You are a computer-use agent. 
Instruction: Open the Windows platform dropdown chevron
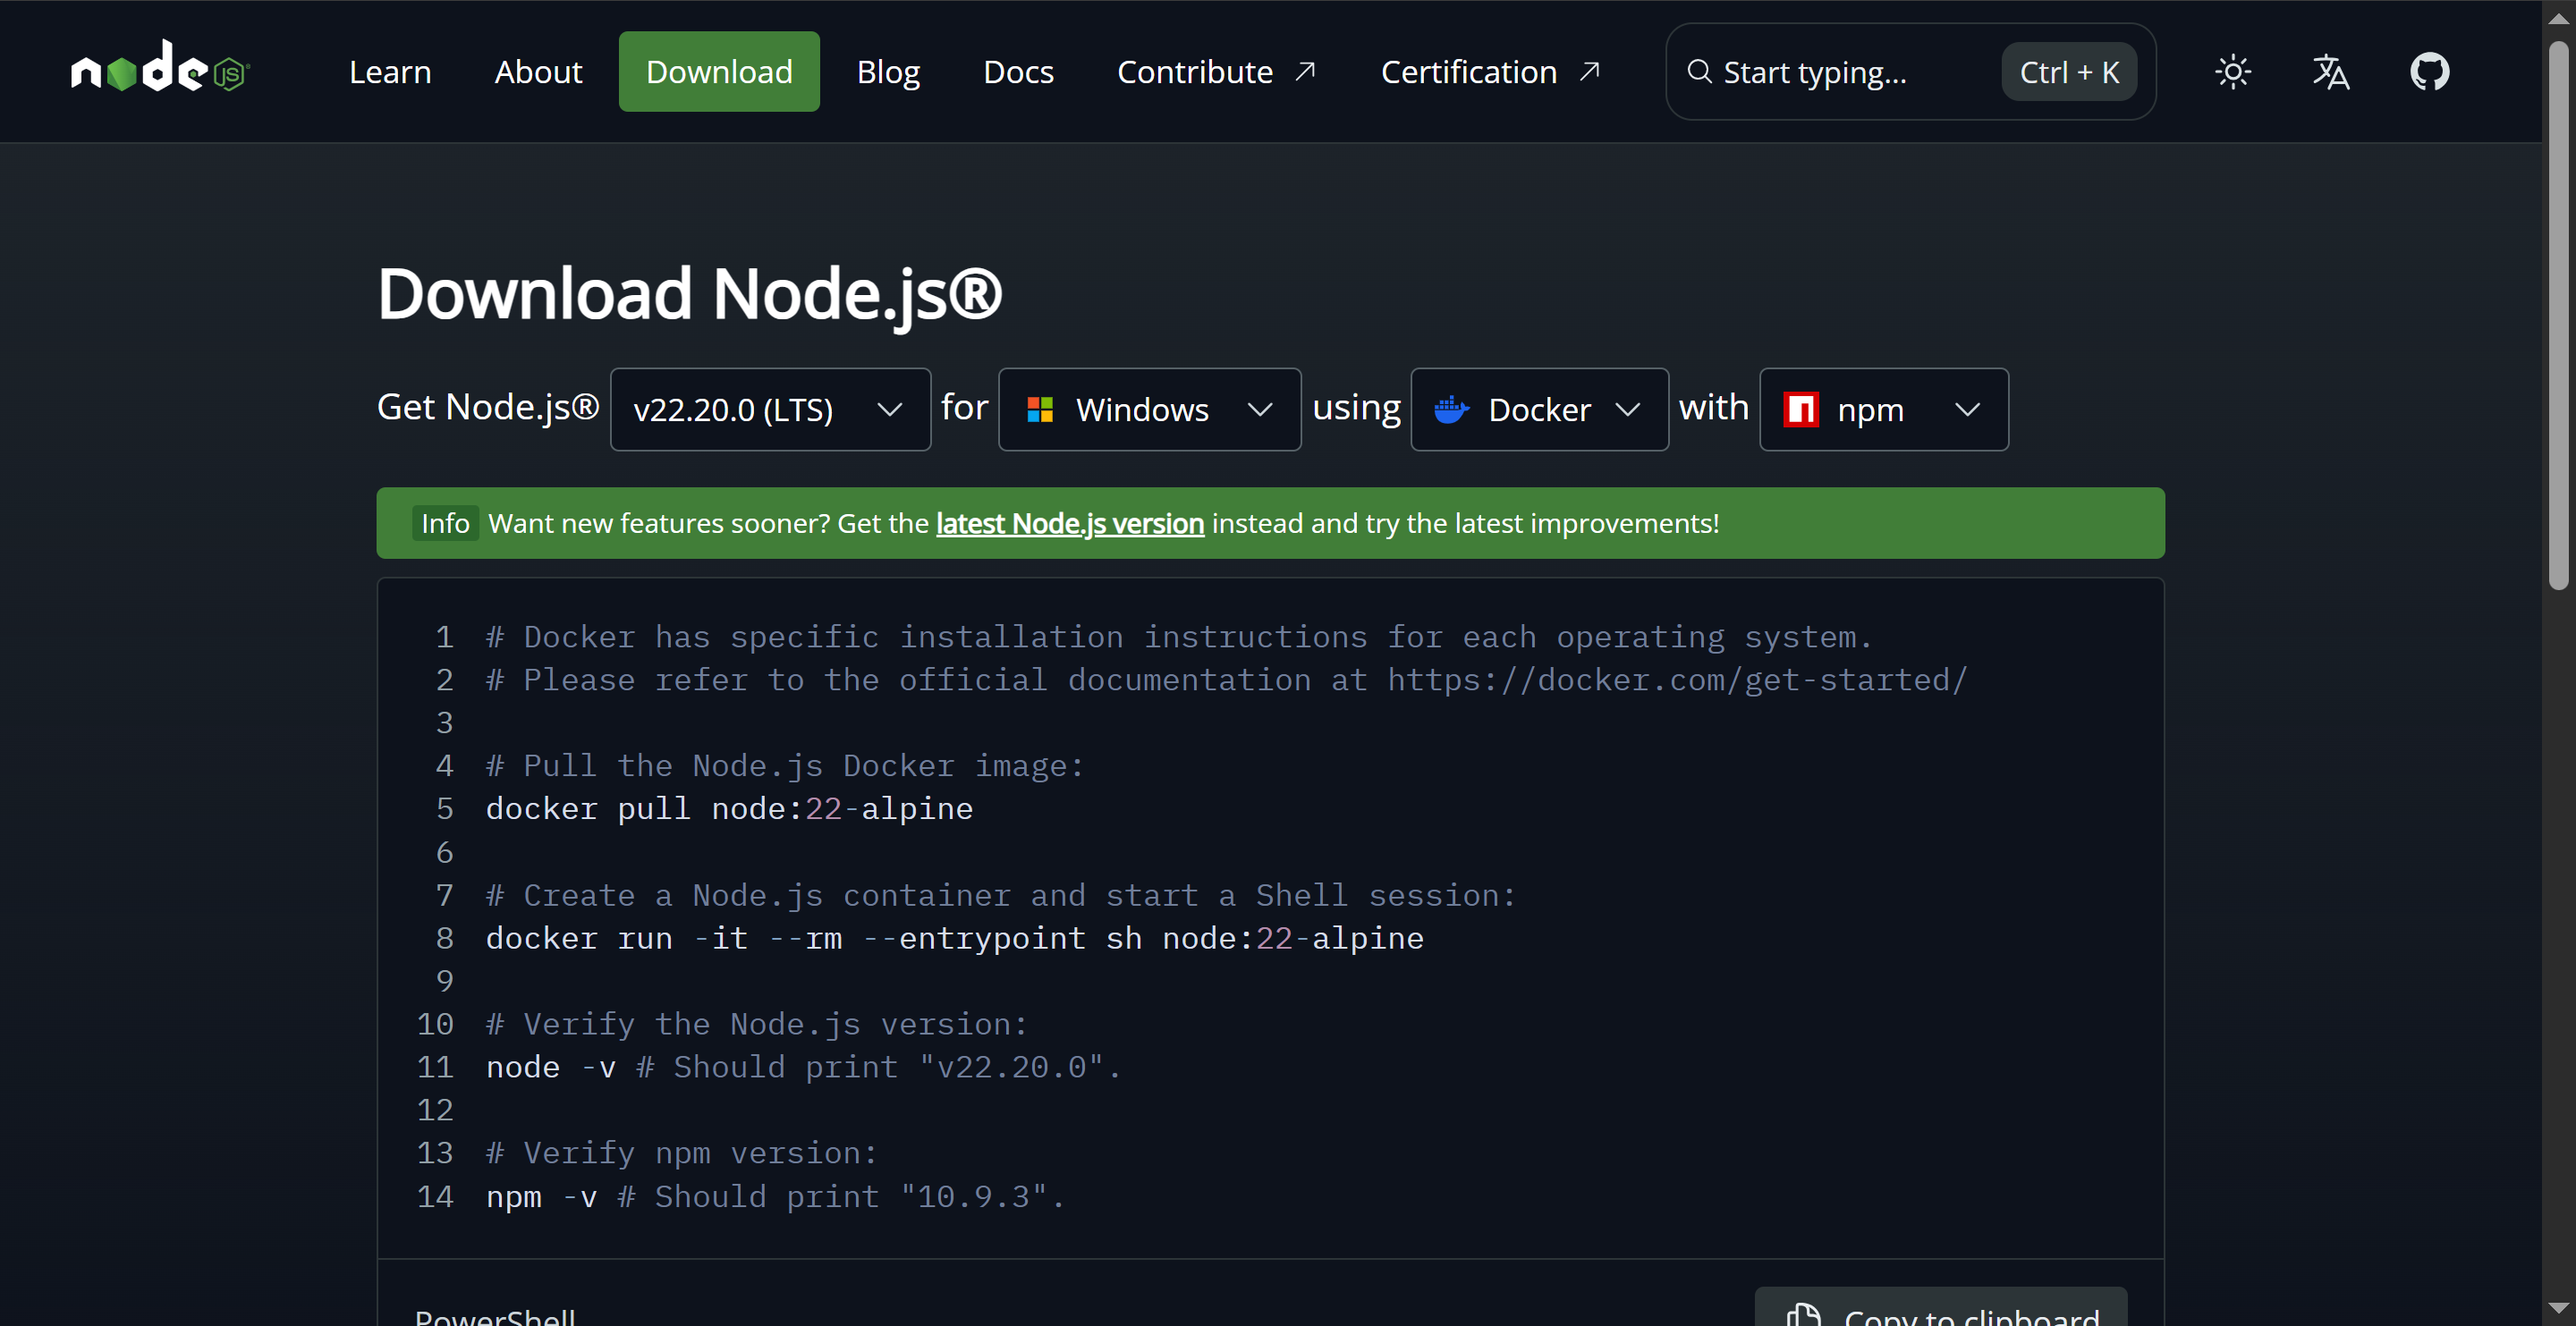pyautogui.click(x=1260, y=410)
